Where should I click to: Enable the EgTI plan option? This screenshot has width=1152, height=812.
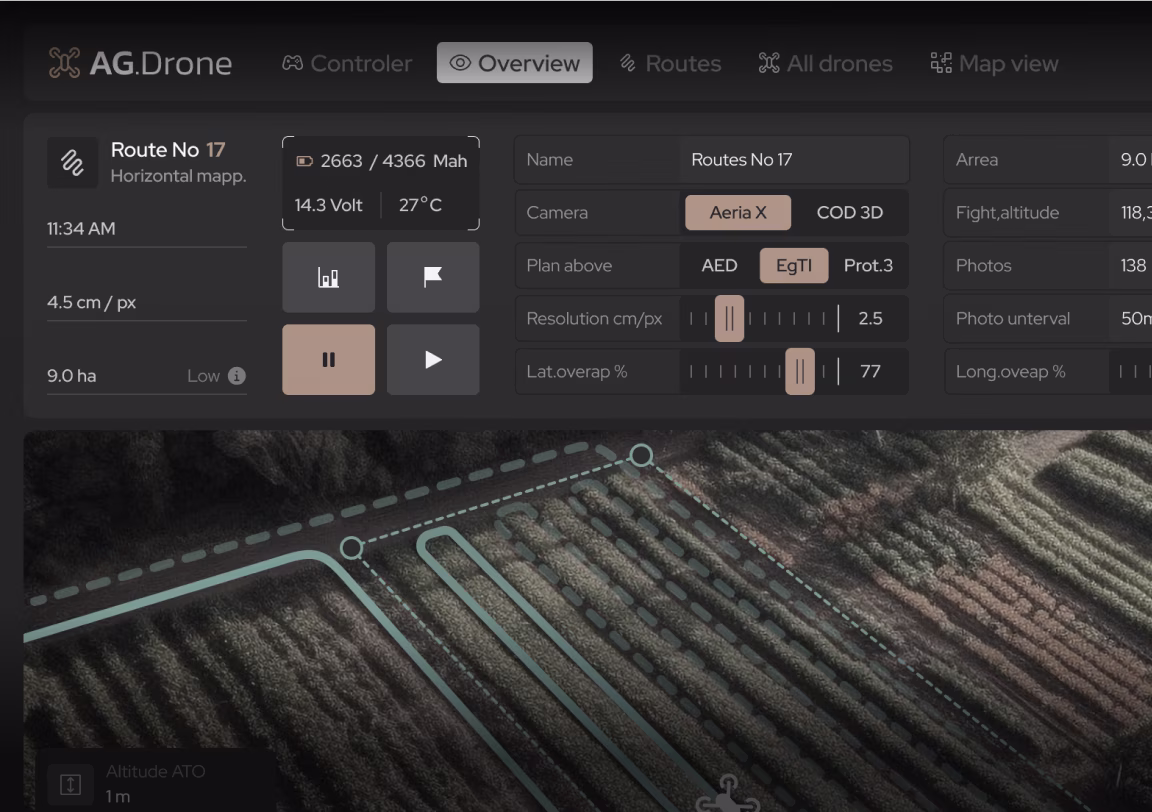coord(795,266)
